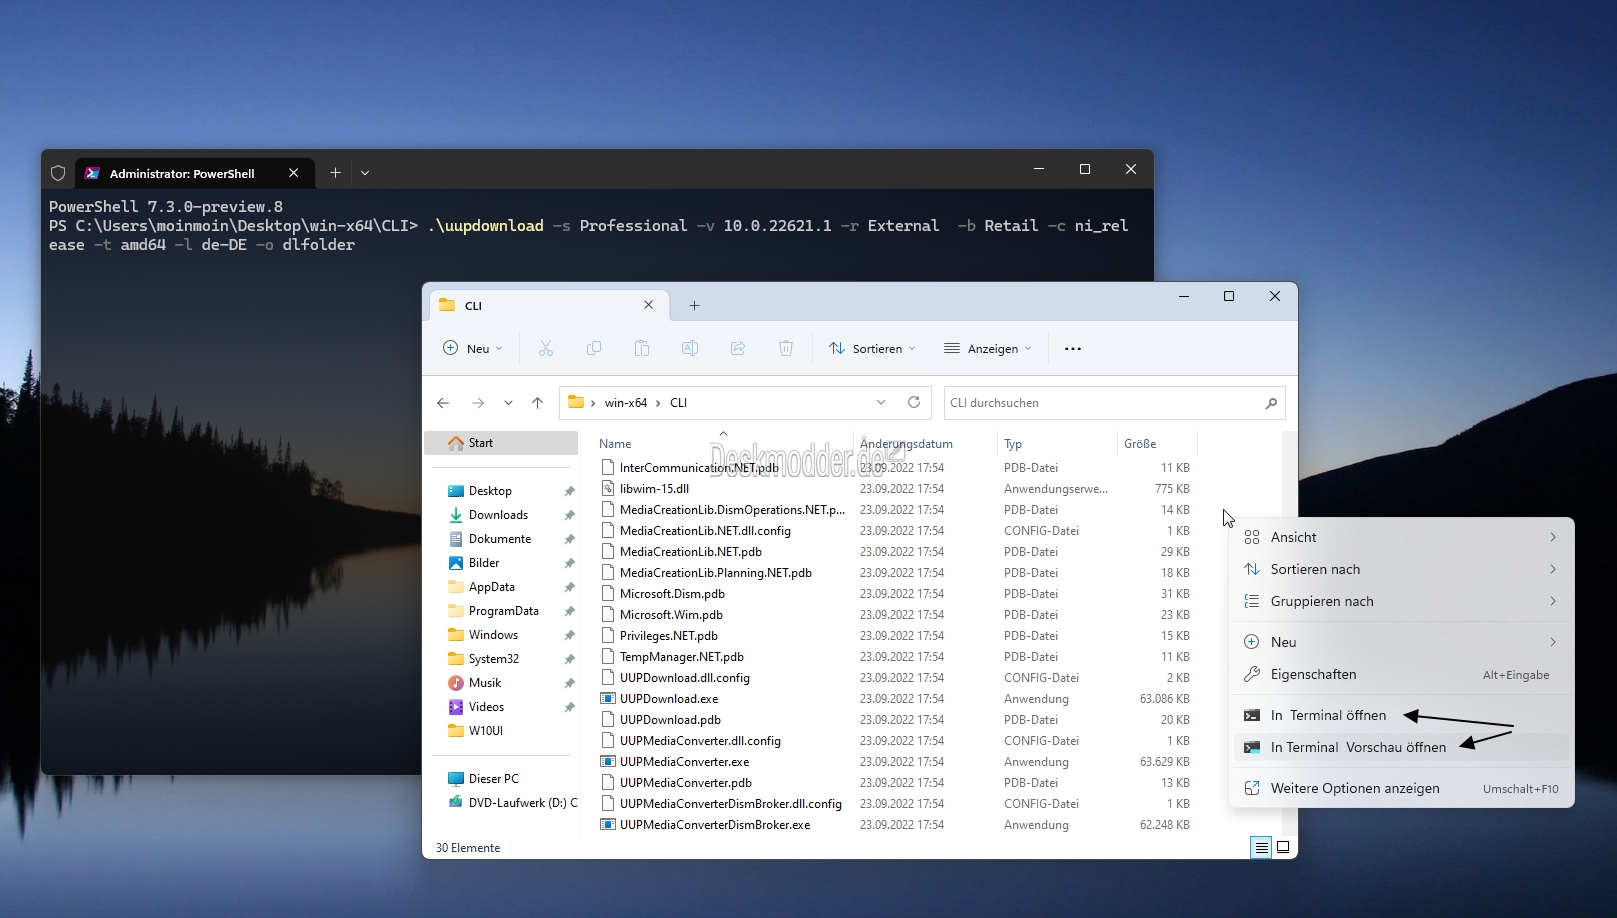Select Start in navigation pane

(x=502, y=443)
